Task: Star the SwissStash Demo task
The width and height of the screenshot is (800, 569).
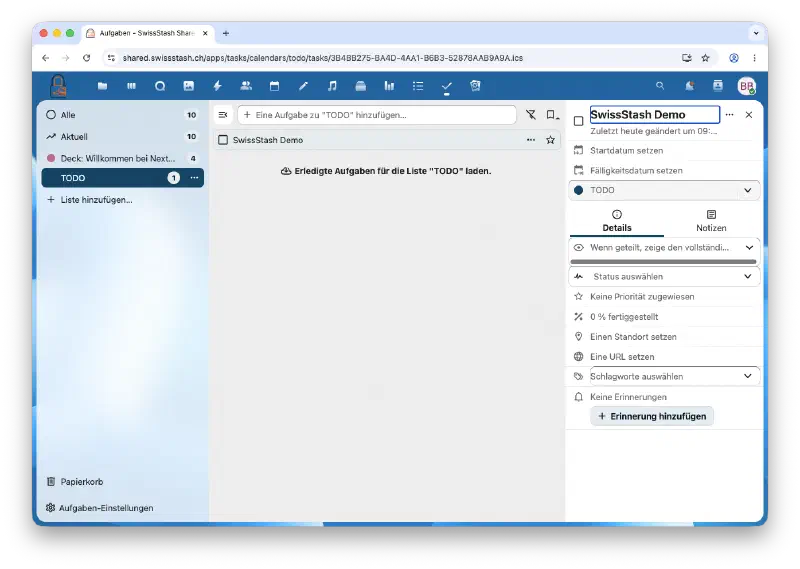Action: point(551,140)
